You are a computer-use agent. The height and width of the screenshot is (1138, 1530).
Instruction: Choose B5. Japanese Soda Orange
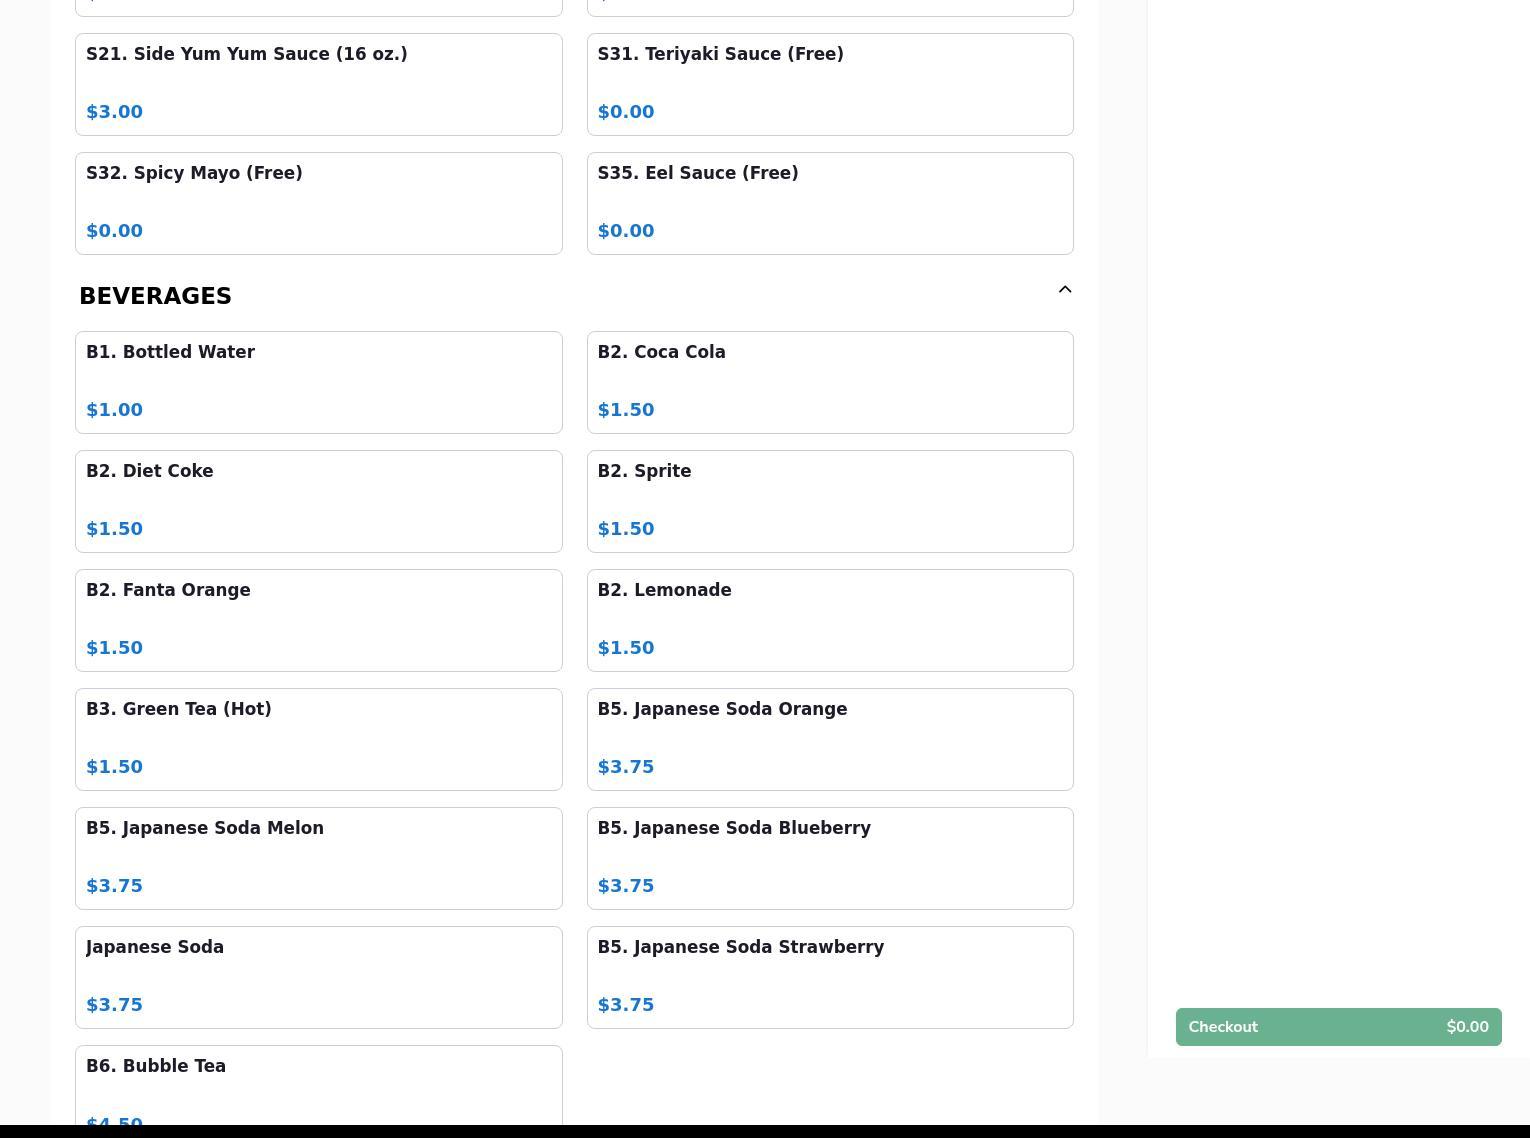click(829, 739)
